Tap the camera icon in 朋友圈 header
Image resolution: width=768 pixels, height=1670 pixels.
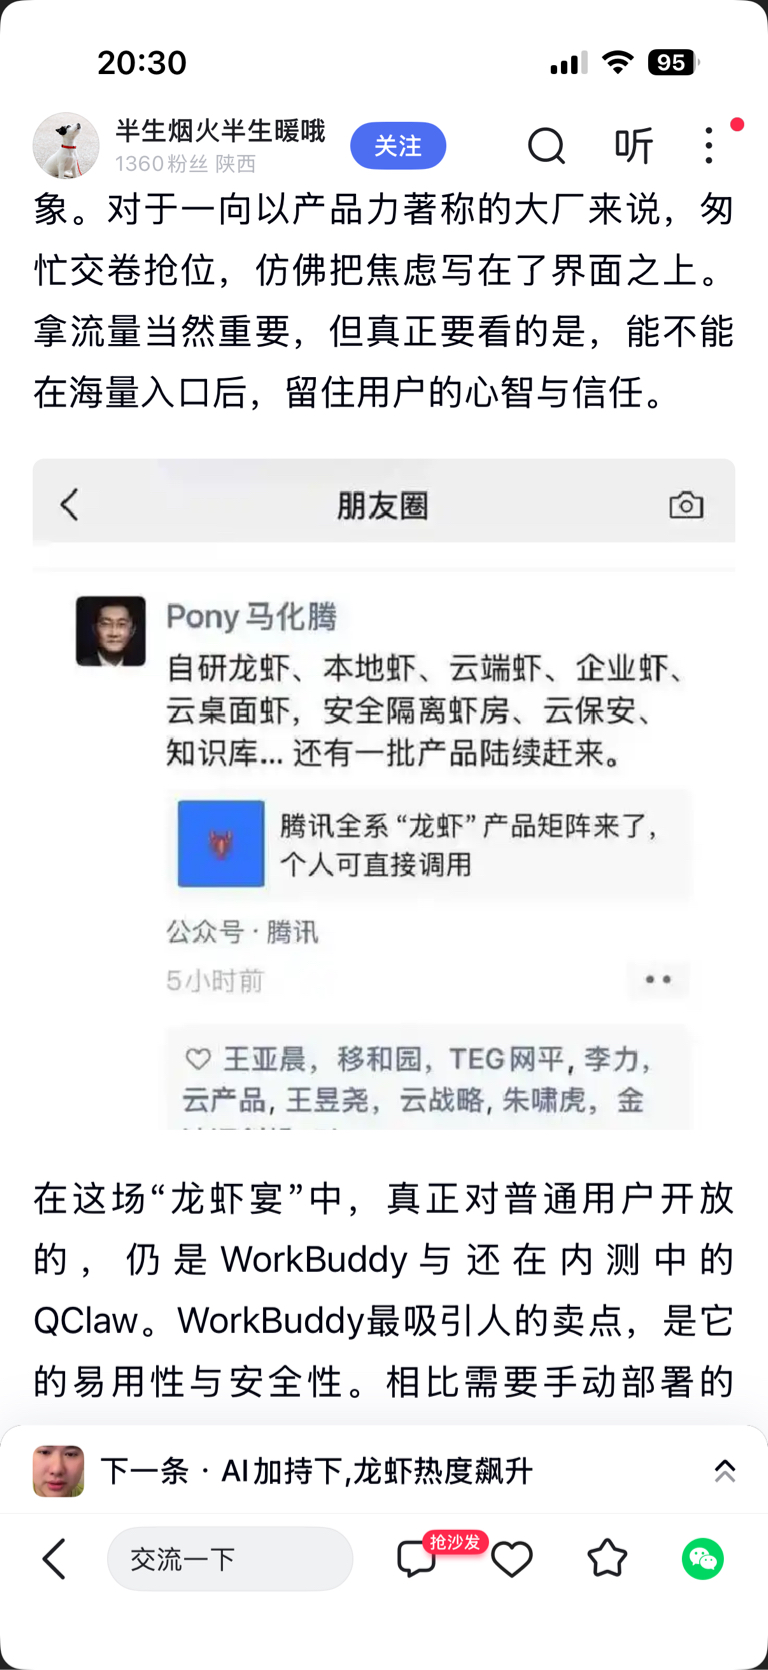click(686, 505)
